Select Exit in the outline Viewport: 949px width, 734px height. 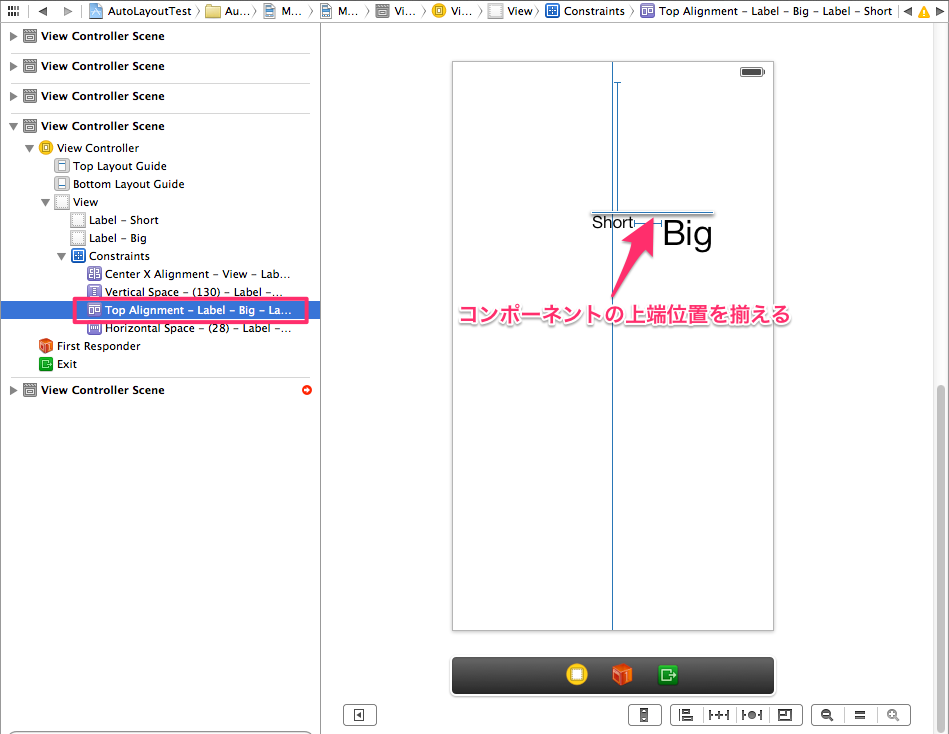[67, 364]
